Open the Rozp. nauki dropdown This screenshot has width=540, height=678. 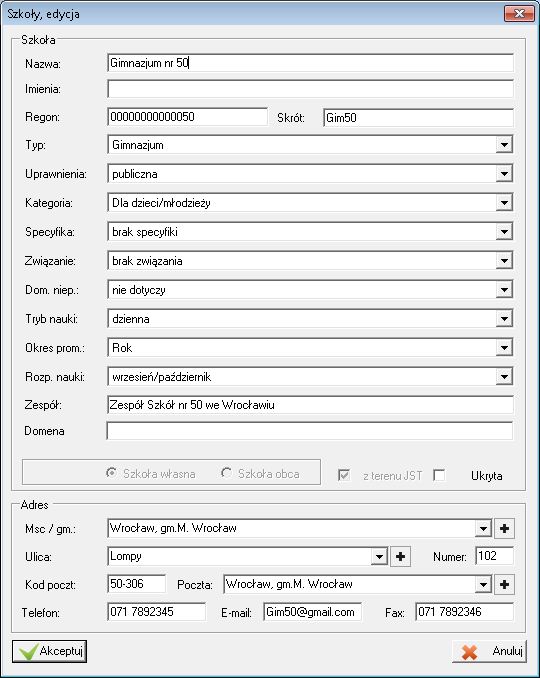tap(504, 377)
